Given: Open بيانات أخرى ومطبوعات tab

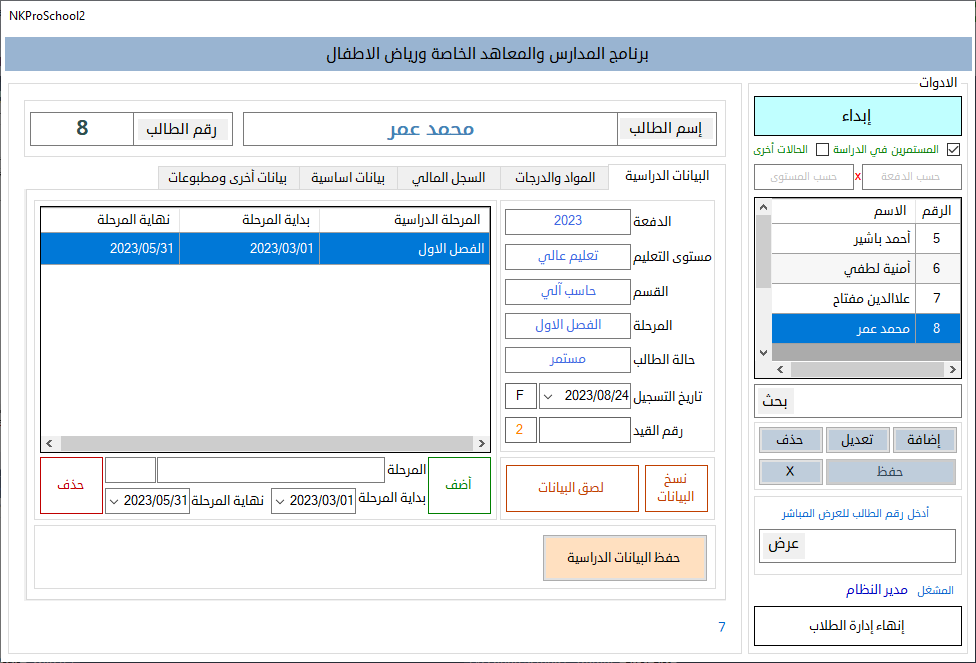Looking at the screenshot, I should pos(228,178).
